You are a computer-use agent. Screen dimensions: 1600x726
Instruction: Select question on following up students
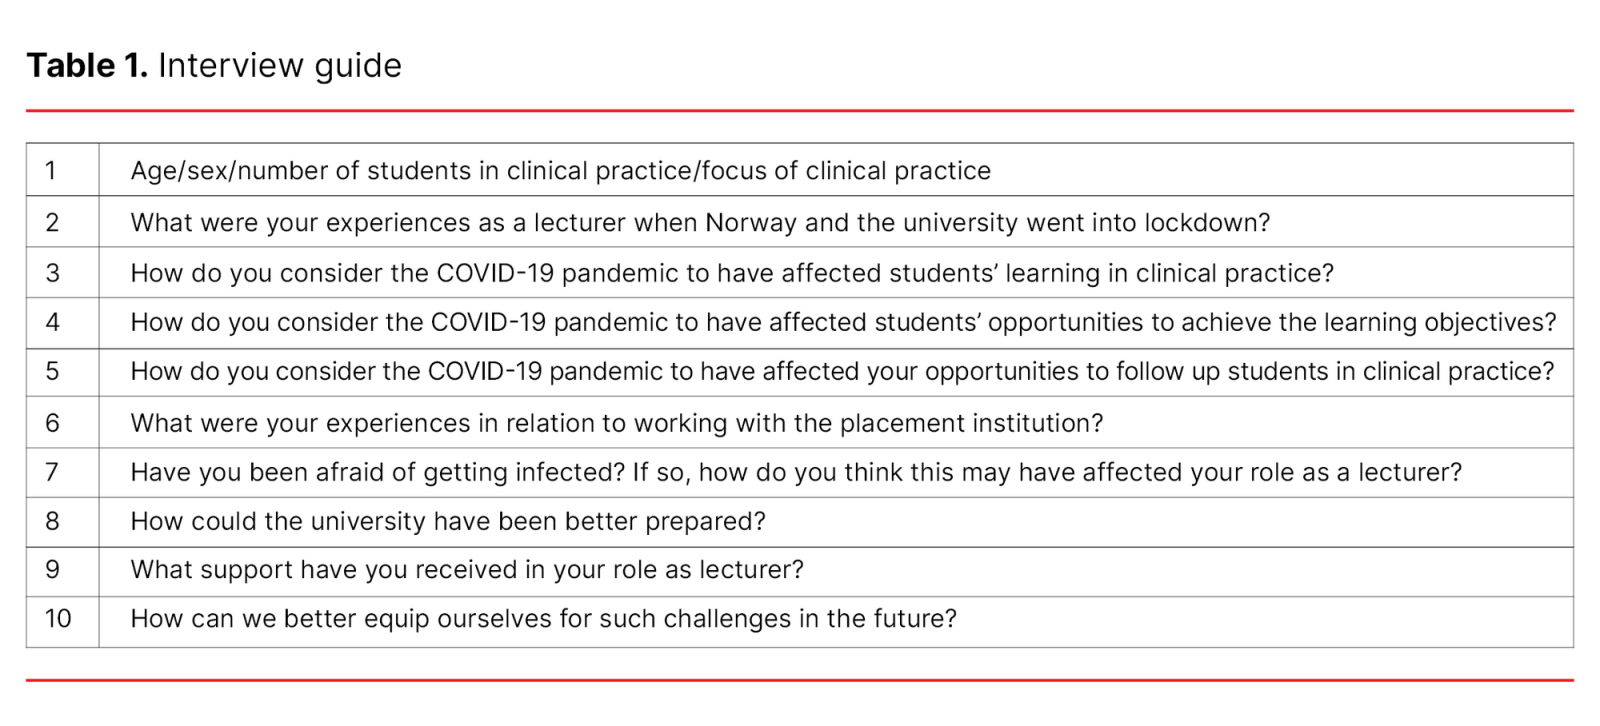842,372
